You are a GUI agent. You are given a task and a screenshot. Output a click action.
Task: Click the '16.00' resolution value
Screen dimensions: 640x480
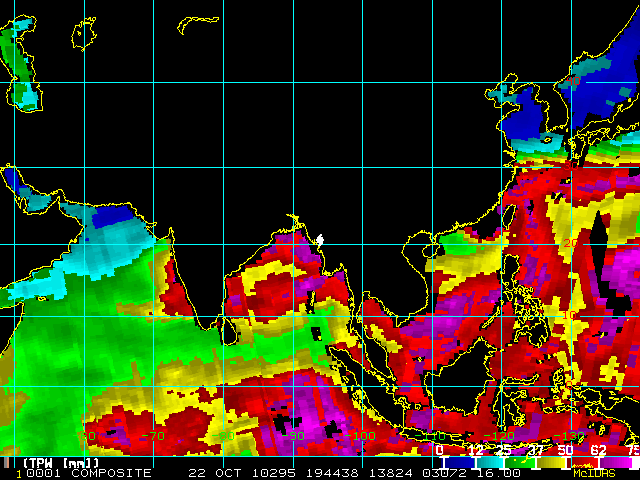(499, 473)
